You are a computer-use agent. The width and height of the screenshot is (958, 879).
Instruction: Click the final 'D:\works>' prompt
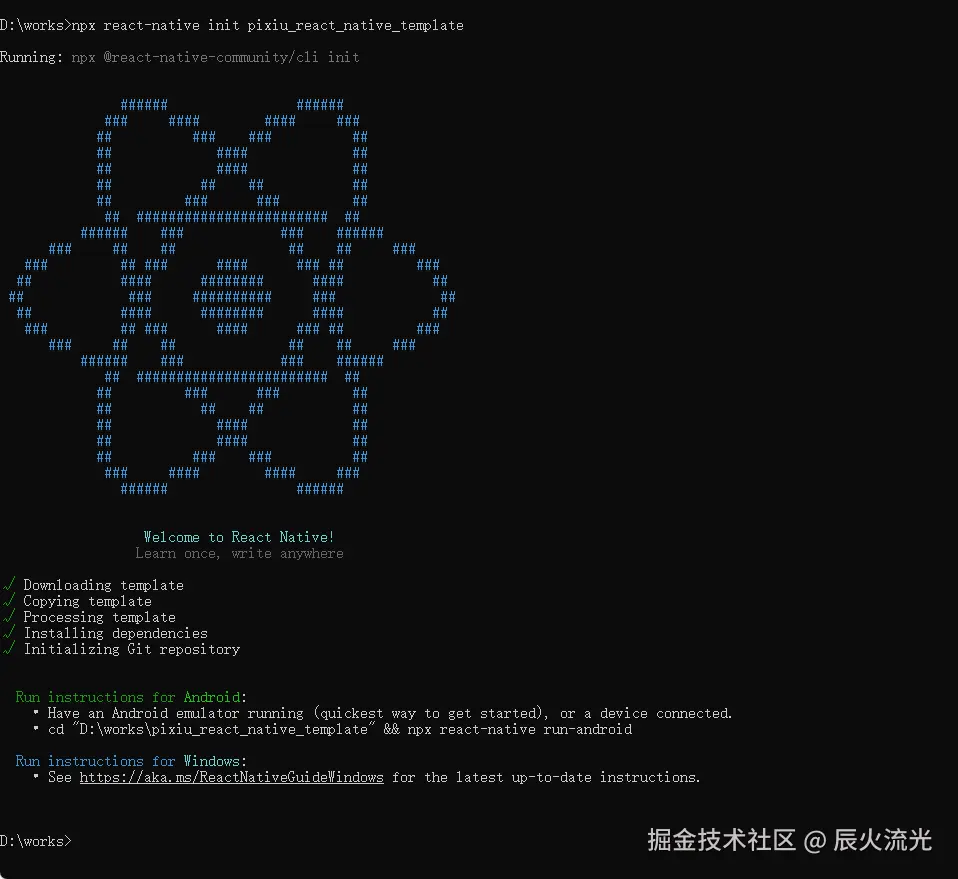[x=35, y=841]
